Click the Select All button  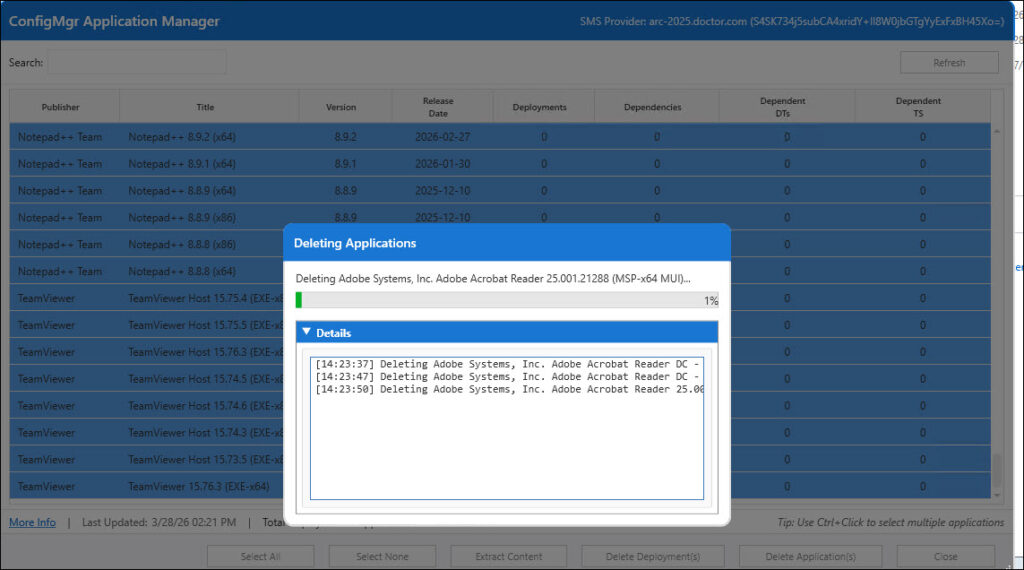(260, 556)
